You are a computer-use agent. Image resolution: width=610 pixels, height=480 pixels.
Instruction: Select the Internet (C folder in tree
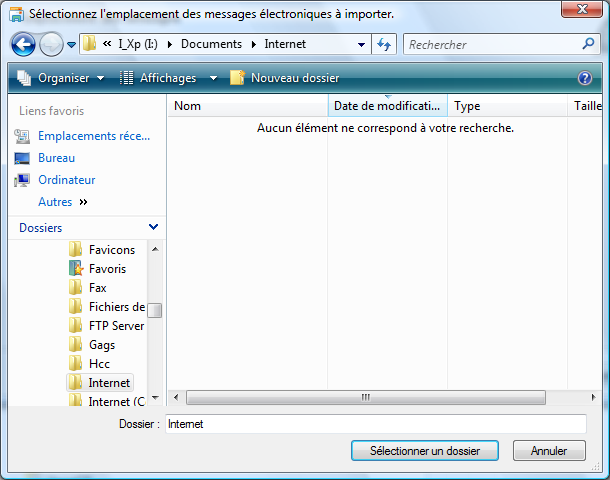pos(117,401)
